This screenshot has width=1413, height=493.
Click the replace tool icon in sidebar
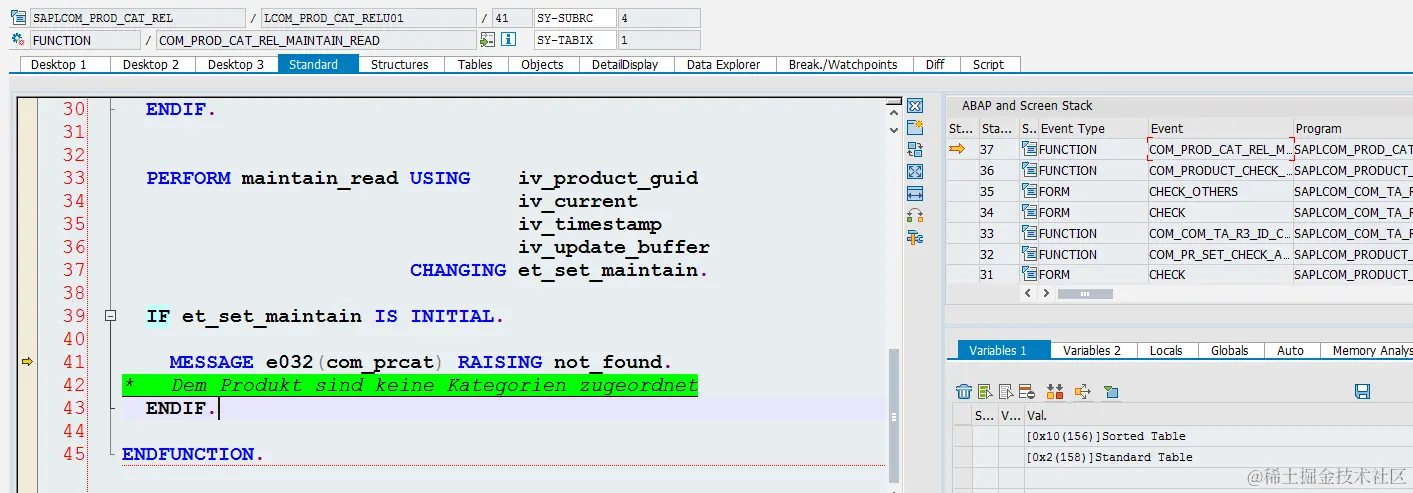pyautogui.click(x=915, y=149)
